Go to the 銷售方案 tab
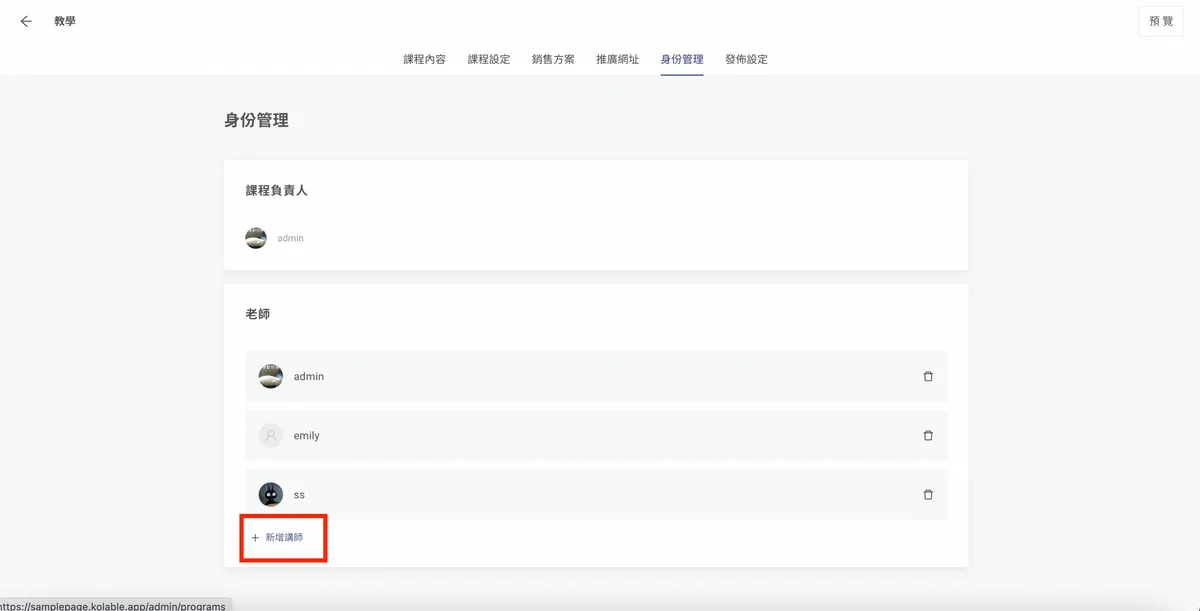This screenshot has width=1200, height=611. pos(553,60)
